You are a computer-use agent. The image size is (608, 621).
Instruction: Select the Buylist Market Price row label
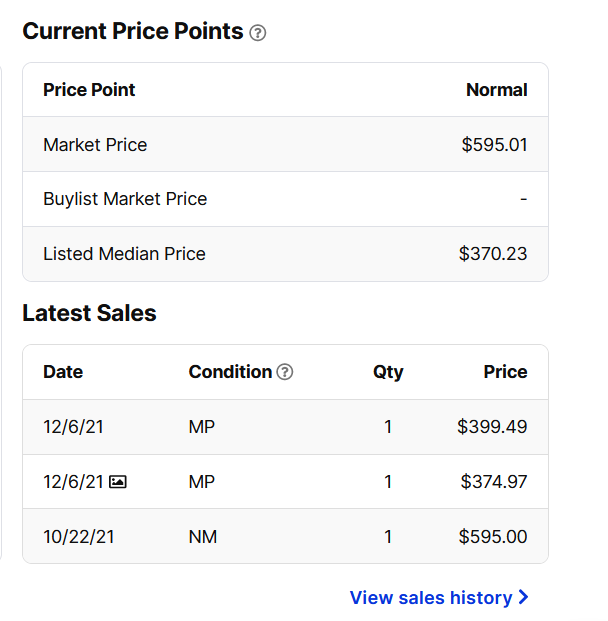[x=125, y=199]
